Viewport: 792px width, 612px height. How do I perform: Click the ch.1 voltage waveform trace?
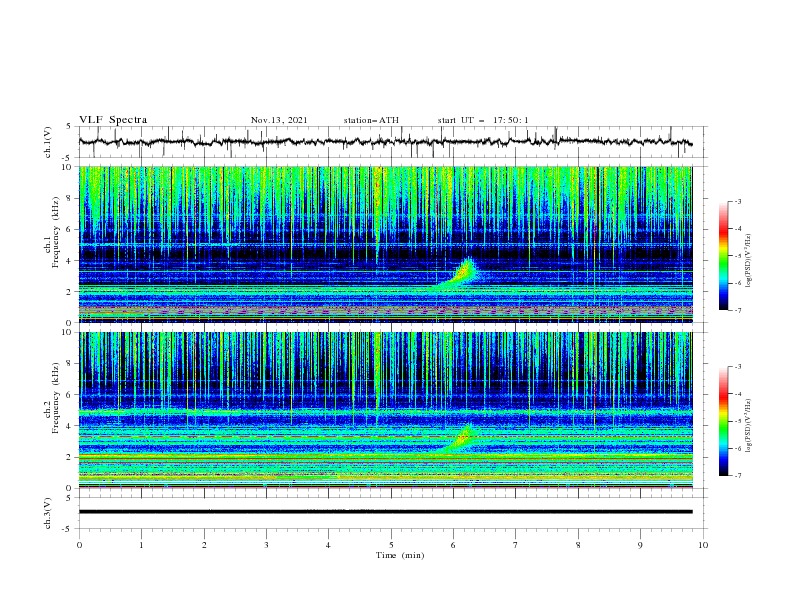pos(385,142)
